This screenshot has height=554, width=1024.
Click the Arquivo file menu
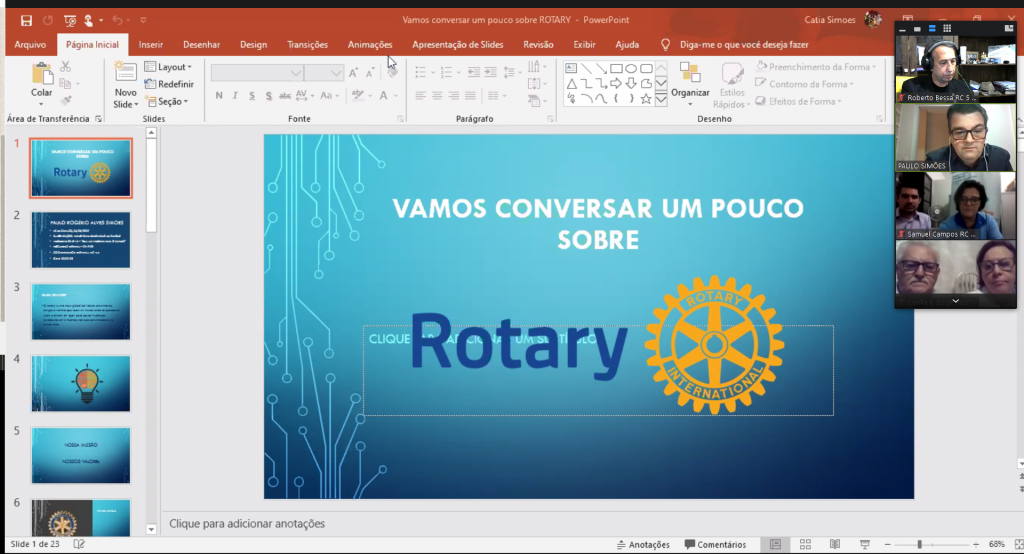point(30,44)
